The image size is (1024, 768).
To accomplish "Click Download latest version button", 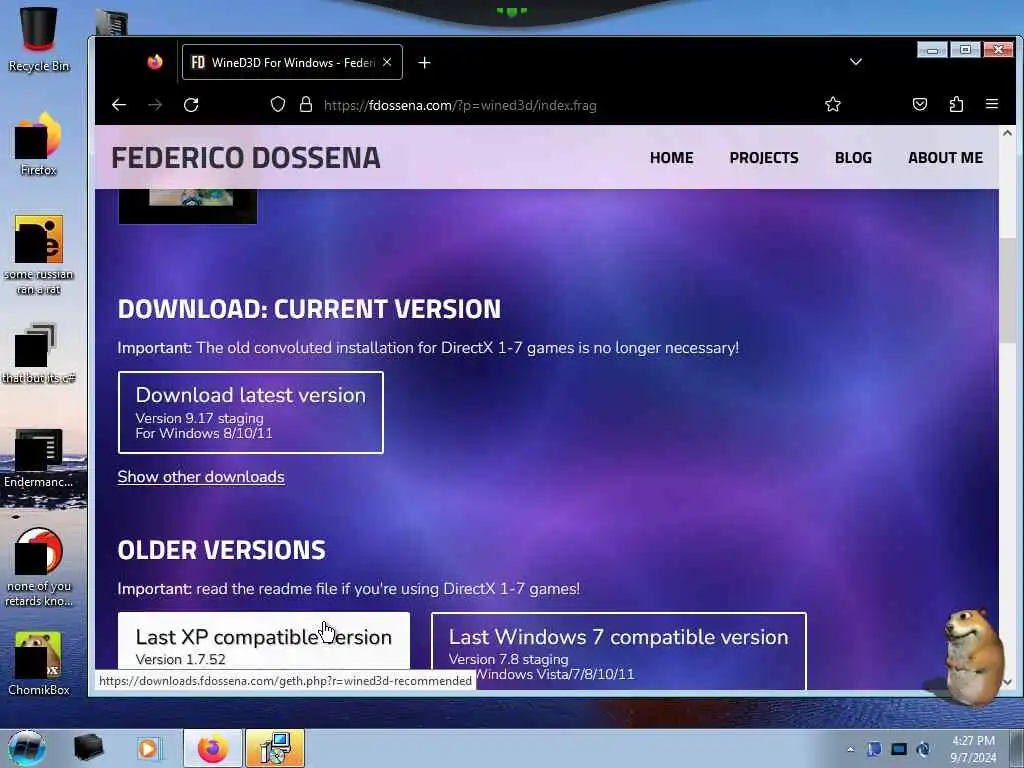I will 251,412.
